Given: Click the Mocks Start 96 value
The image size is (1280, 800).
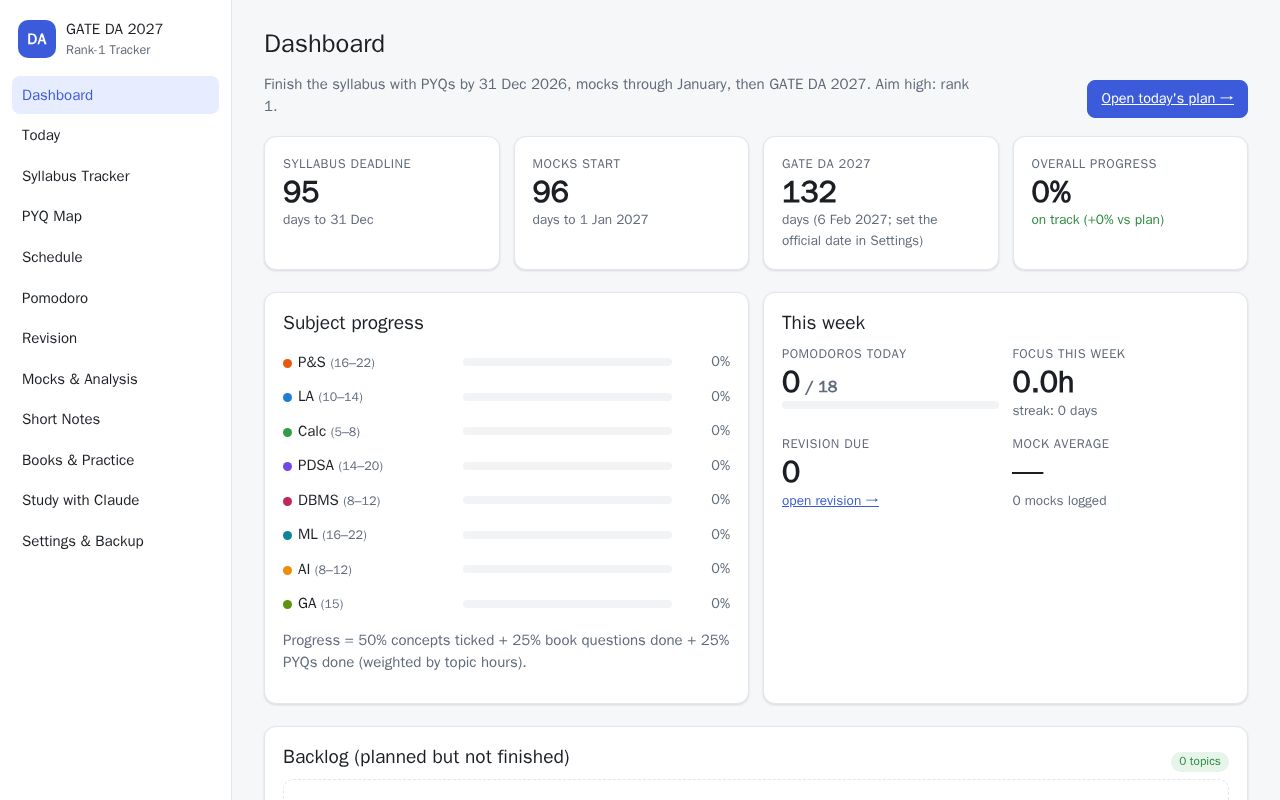Looking at the screenshot, I should (551, 191).
